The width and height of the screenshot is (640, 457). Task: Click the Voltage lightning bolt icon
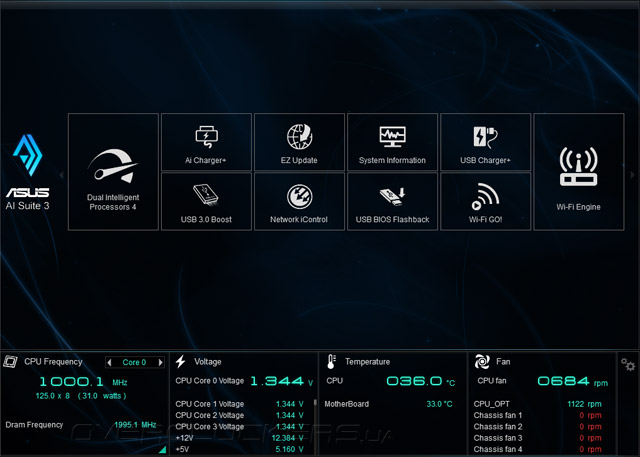tap(180, 362)
